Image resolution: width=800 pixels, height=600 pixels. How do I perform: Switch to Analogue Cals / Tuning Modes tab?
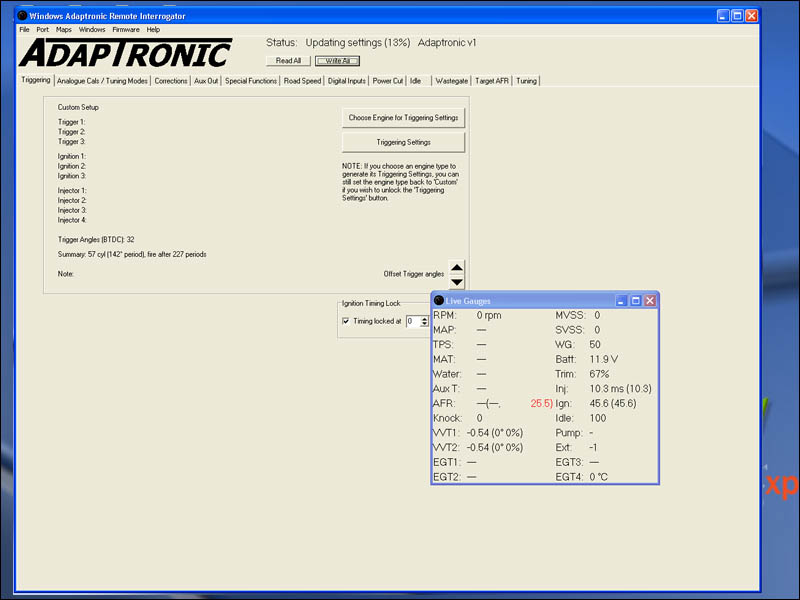(102, 81)
